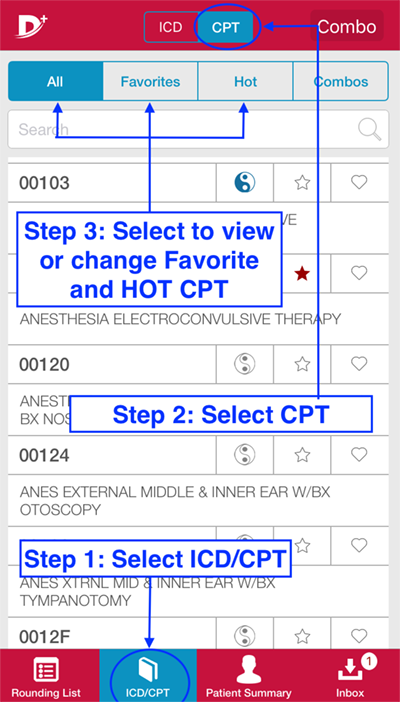Click into the Search field
The image size is (400, 702).
(198, 129)
